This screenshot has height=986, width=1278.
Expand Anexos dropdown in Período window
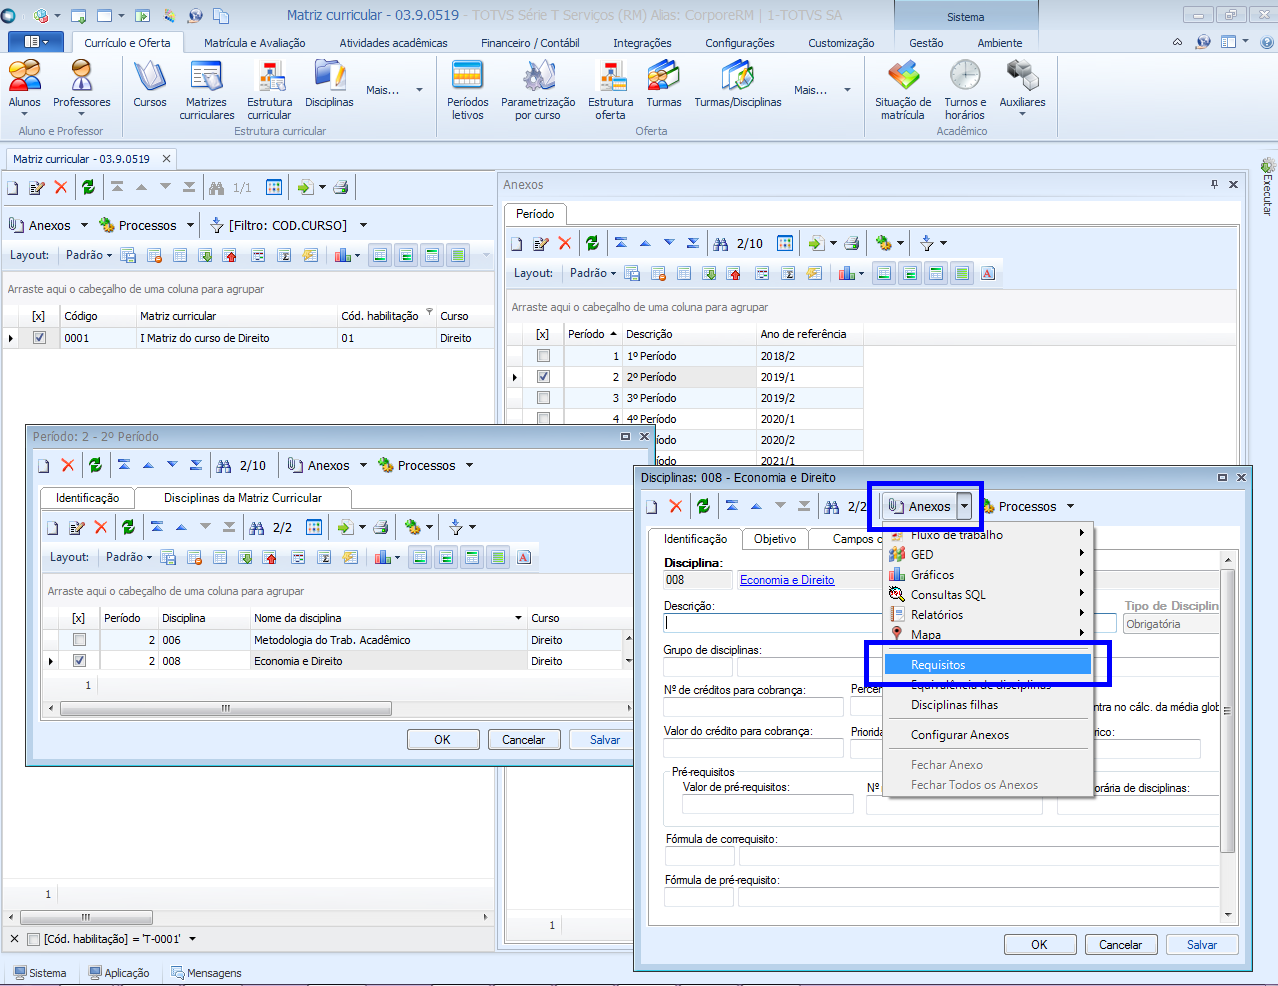pyautogui.click(x=363, y=465)
